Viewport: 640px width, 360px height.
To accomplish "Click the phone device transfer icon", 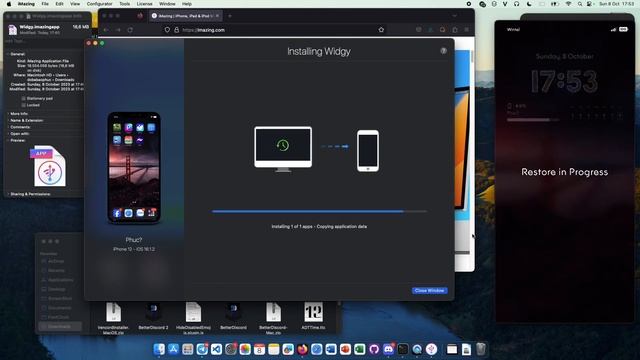I will tap(368, 151).
